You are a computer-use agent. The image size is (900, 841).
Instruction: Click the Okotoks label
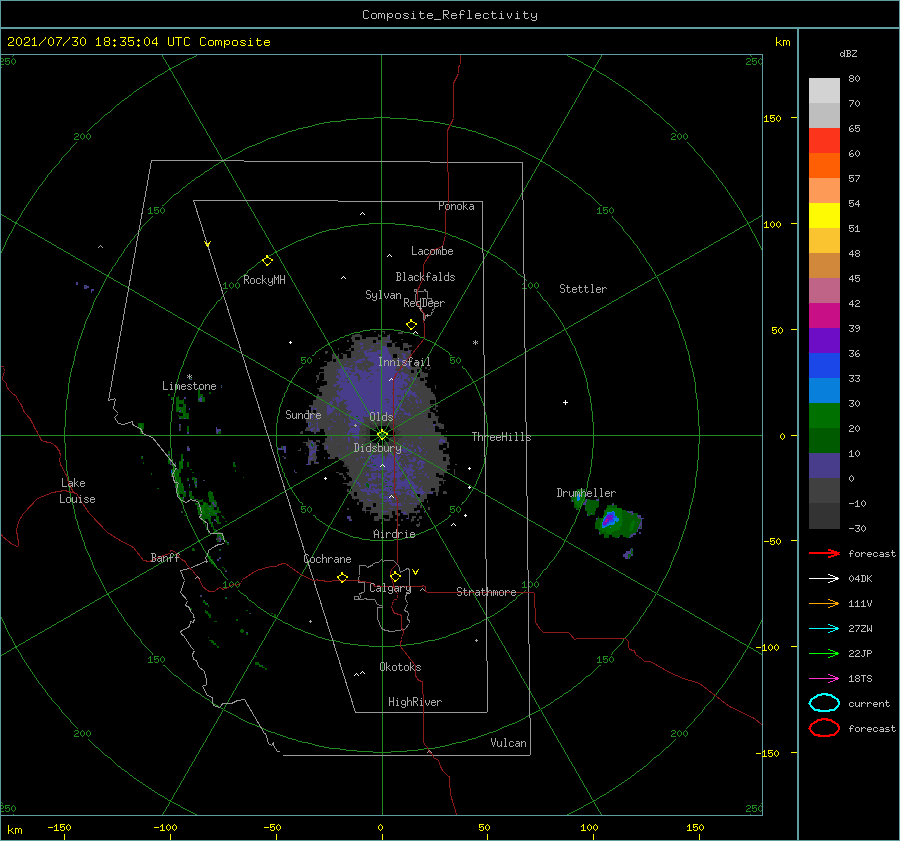tap(400, 667)
